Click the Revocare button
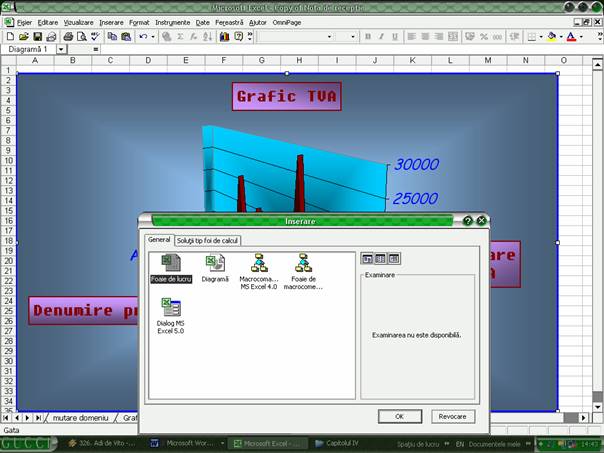This screenshot has width=604, height=453. pyautogui.click(x=452, y=416)
